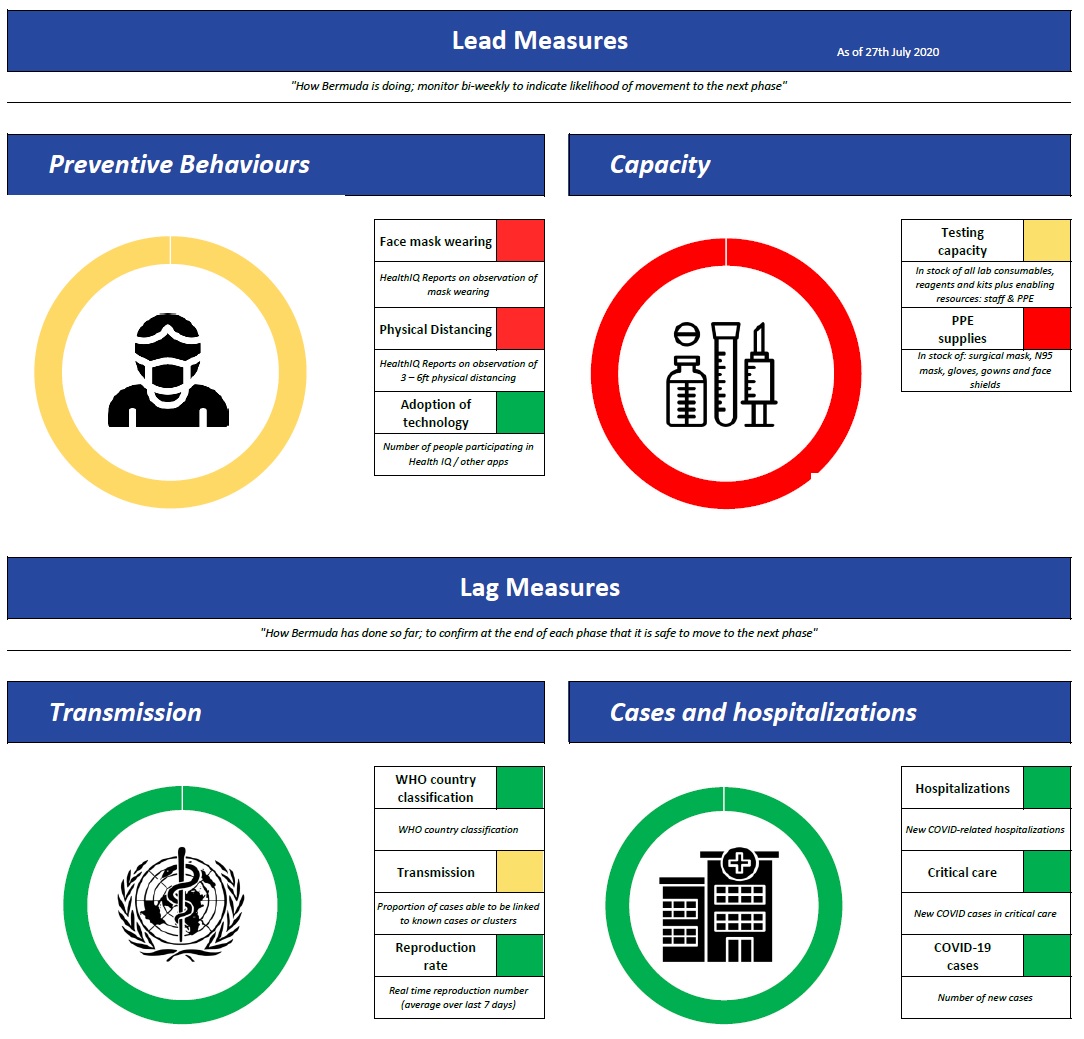Click the 'How Bermuda has done so far' subtitle
The image size is (1084, 1039).
[539, 633]
